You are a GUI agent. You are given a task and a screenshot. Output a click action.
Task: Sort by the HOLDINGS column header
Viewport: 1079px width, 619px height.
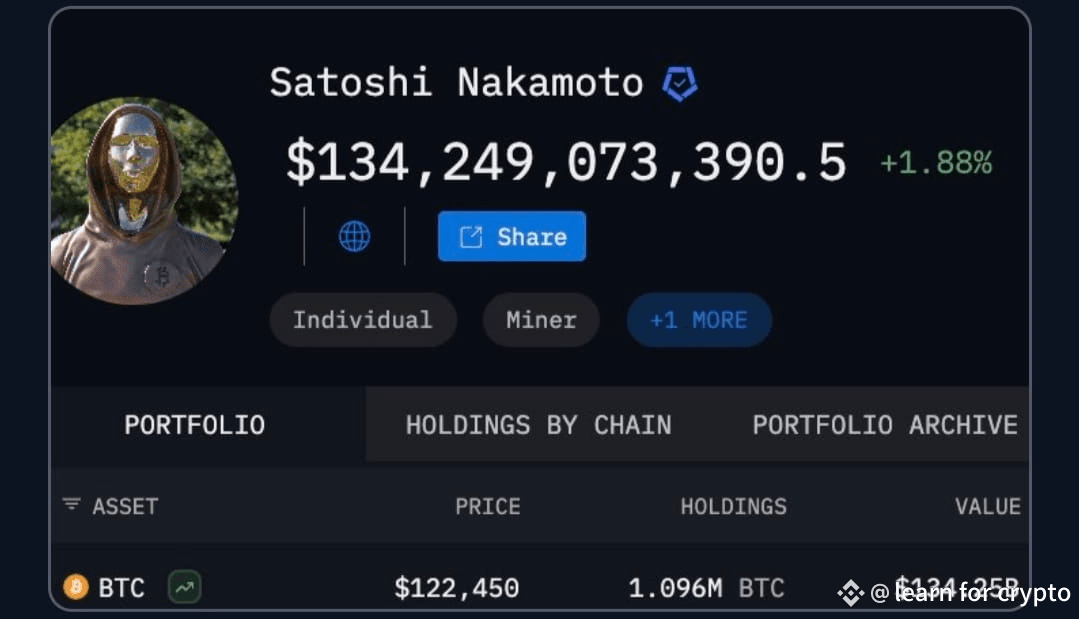pos(733,506)
